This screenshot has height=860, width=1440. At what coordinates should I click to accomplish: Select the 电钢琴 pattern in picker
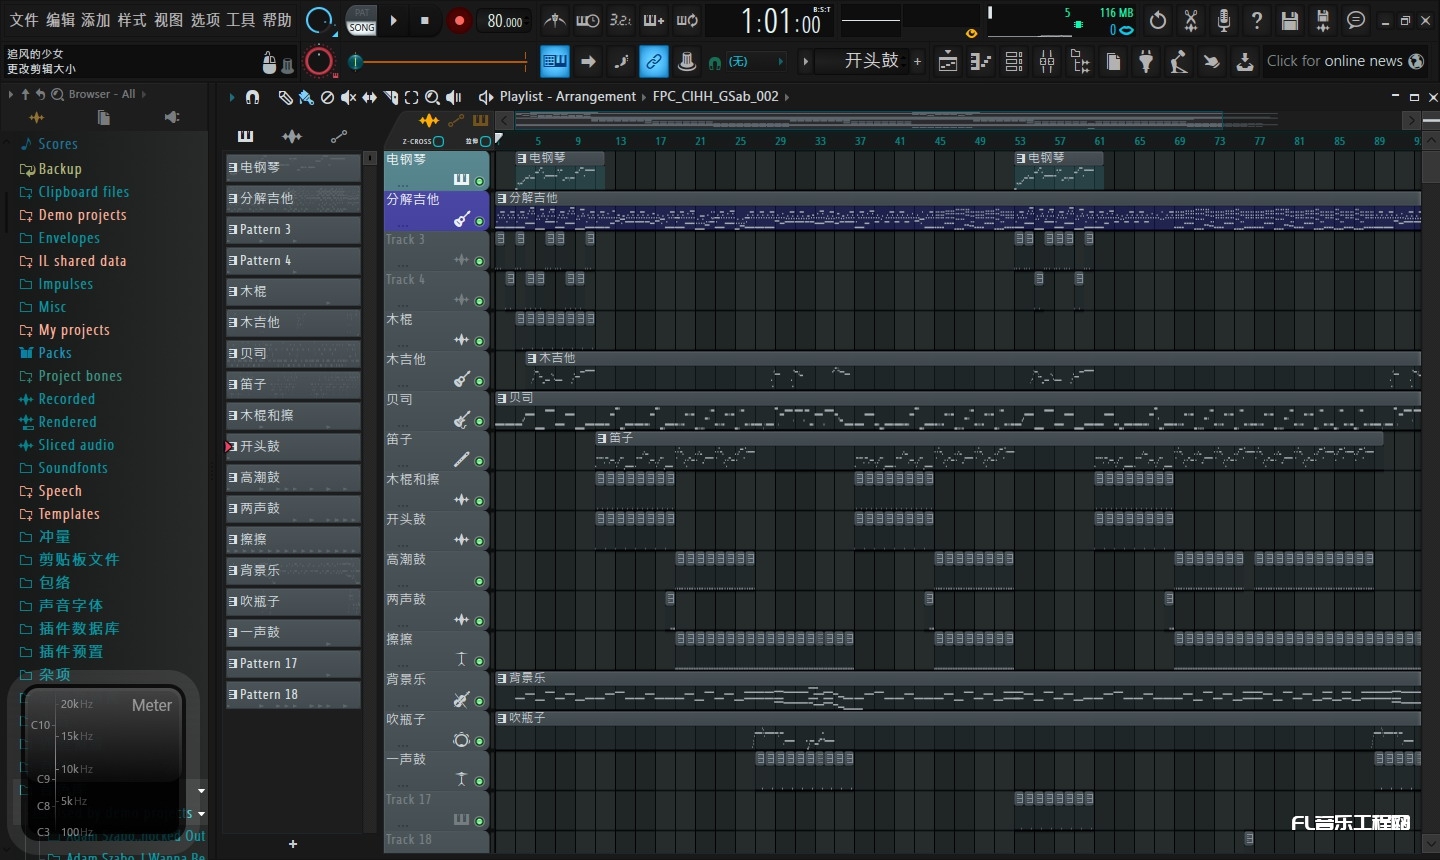[x=293, y=168]
